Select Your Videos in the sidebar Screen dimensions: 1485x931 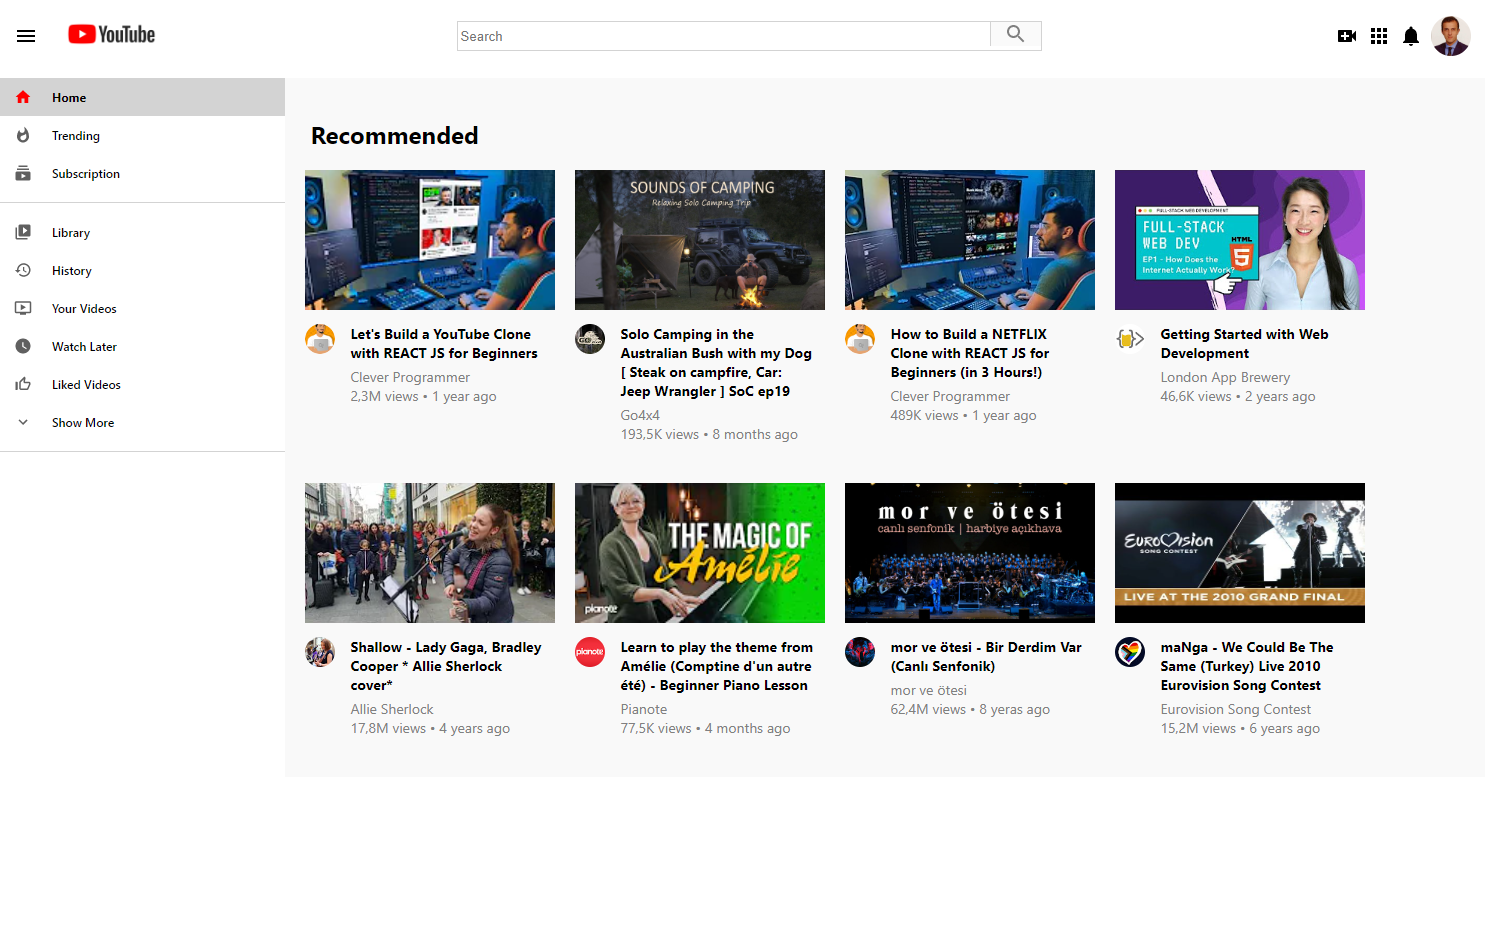[142, 308]
